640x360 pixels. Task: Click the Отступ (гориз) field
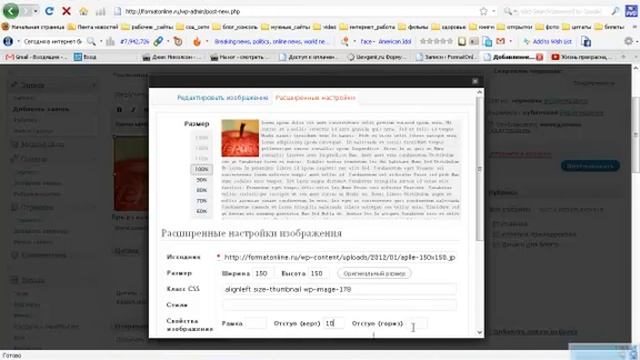click(x=418, y=323)
